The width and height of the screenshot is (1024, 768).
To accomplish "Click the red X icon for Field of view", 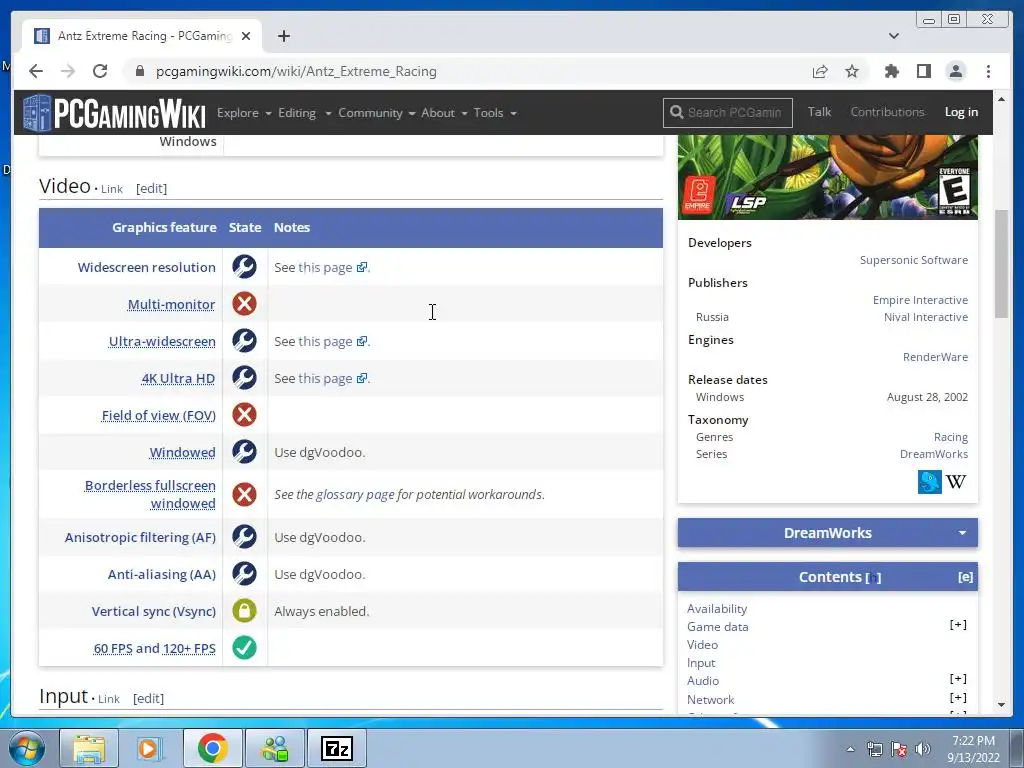I will click(x=244, y=415).
